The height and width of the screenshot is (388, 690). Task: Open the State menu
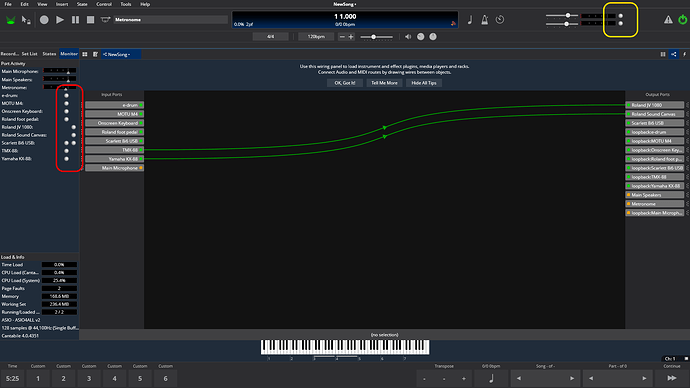pos(82,4)
